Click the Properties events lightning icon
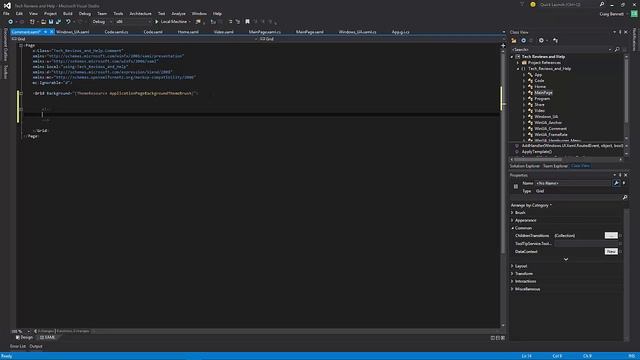 pos(624,183)
